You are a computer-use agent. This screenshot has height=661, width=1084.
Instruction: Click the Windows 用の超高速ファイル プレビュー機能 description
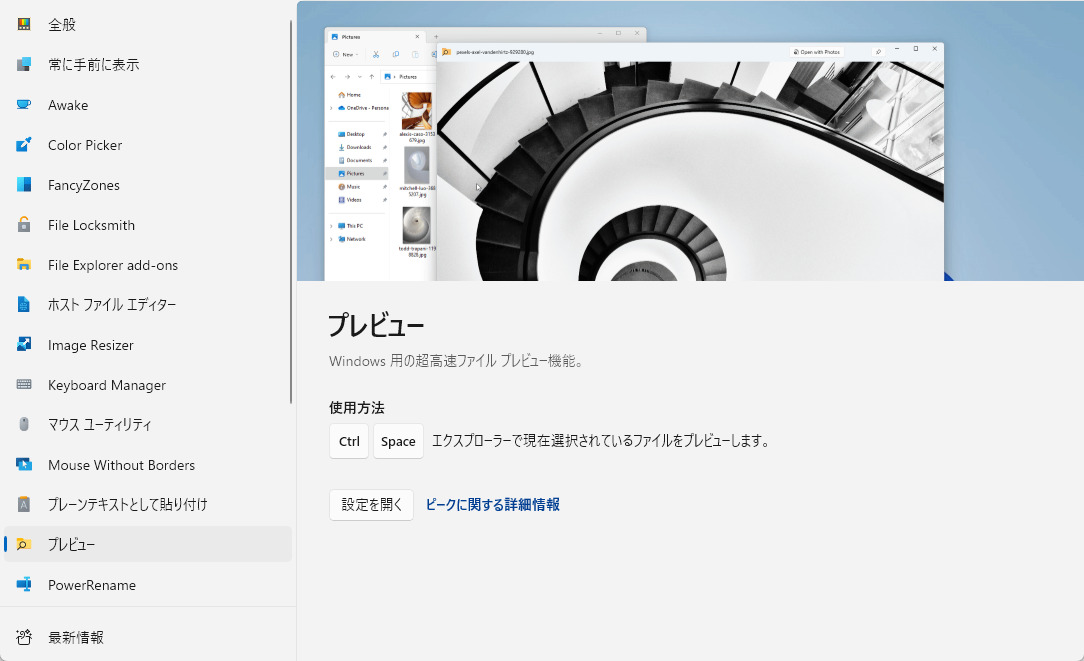click(456, 361)
